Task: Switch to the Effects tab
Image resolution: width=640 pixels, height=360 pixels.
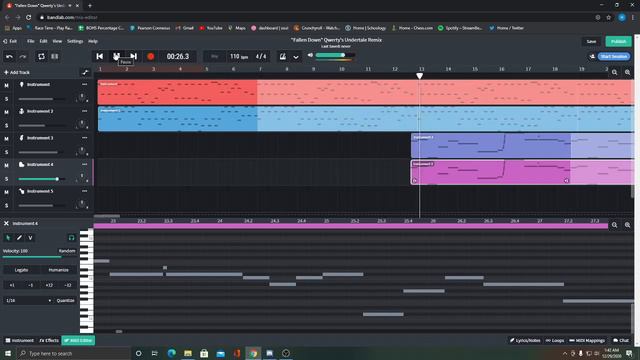Action: click(49, 340)
